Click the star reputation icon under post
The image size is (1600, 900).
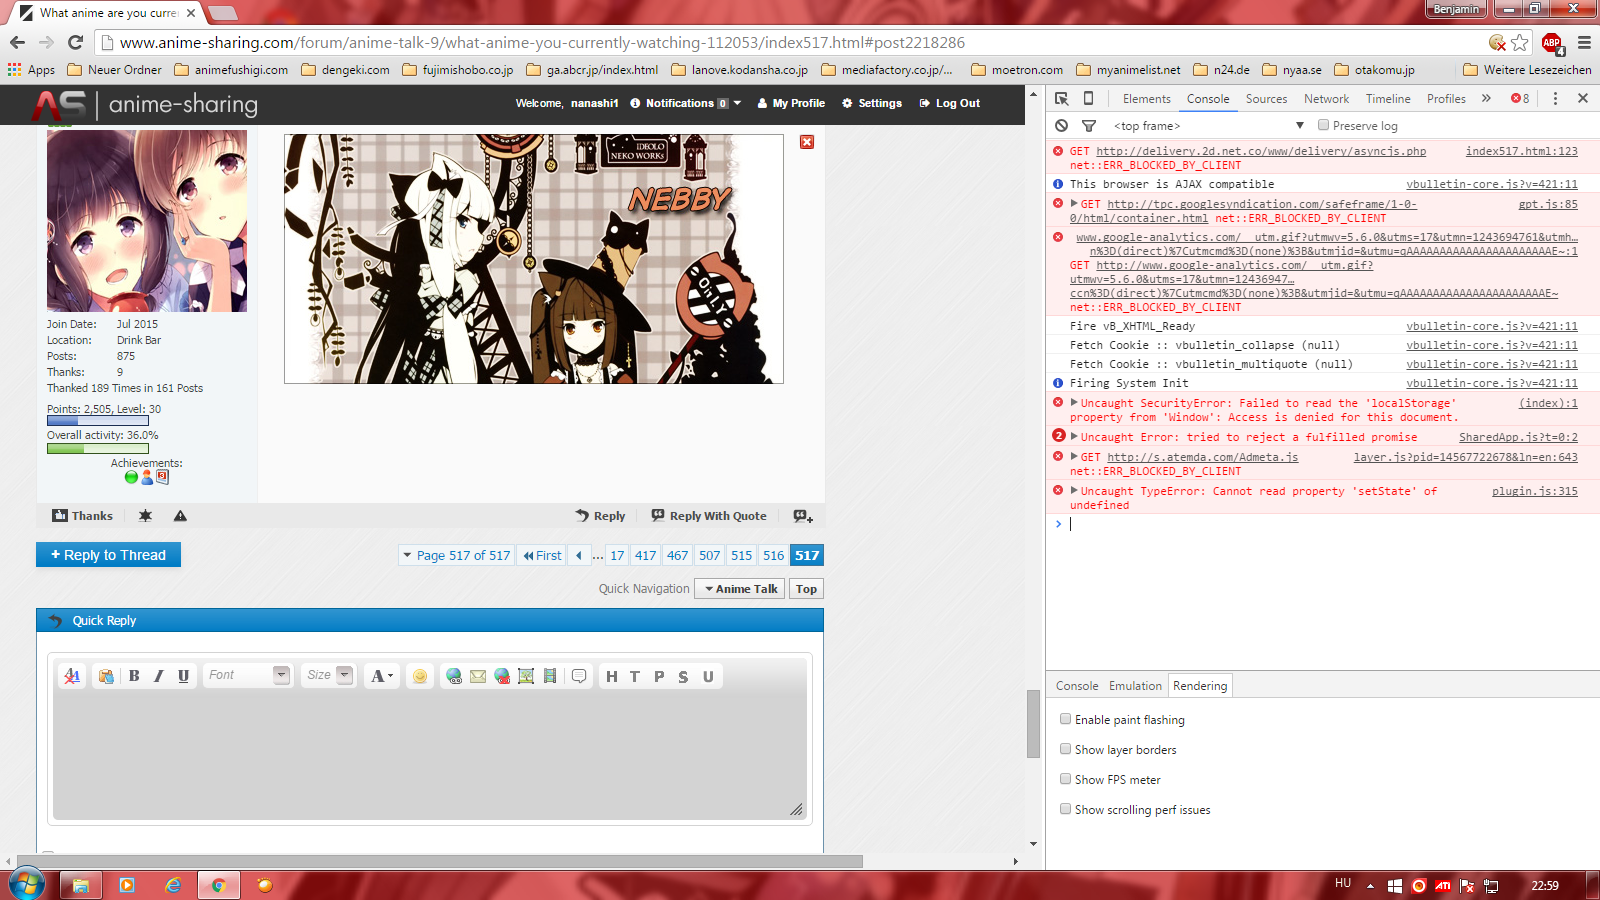pos(145,516)
